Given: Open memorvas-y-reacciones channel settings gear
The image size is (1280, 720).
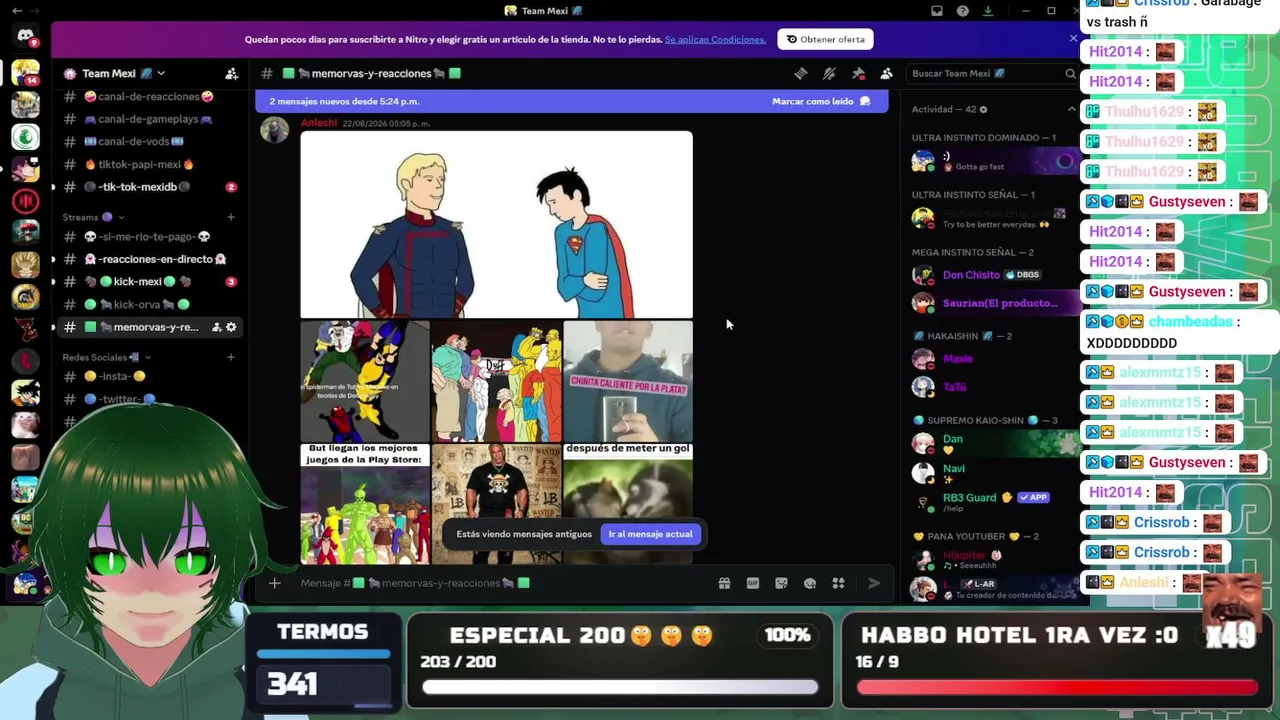Looking at the screenshot, I should coord(231,327).
